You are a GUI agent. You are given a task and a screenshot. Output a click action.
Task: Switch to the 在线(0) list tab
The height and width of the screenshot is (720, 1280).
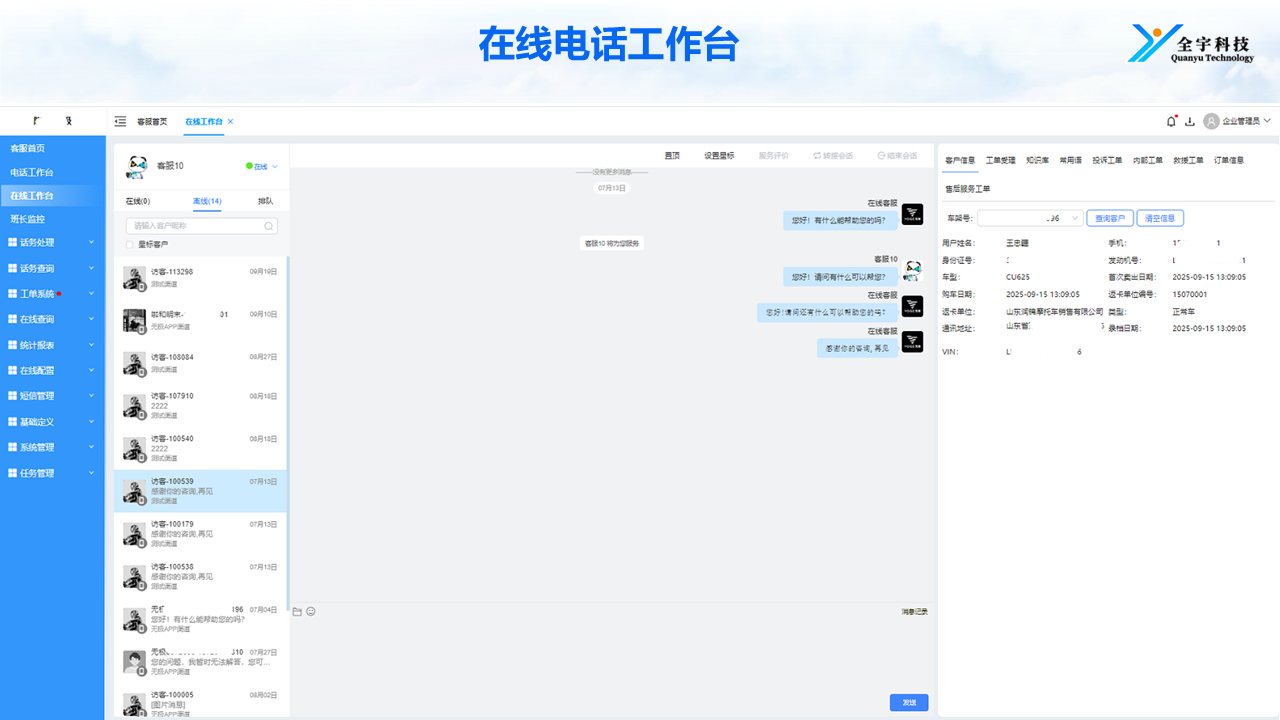pos(138,201)
